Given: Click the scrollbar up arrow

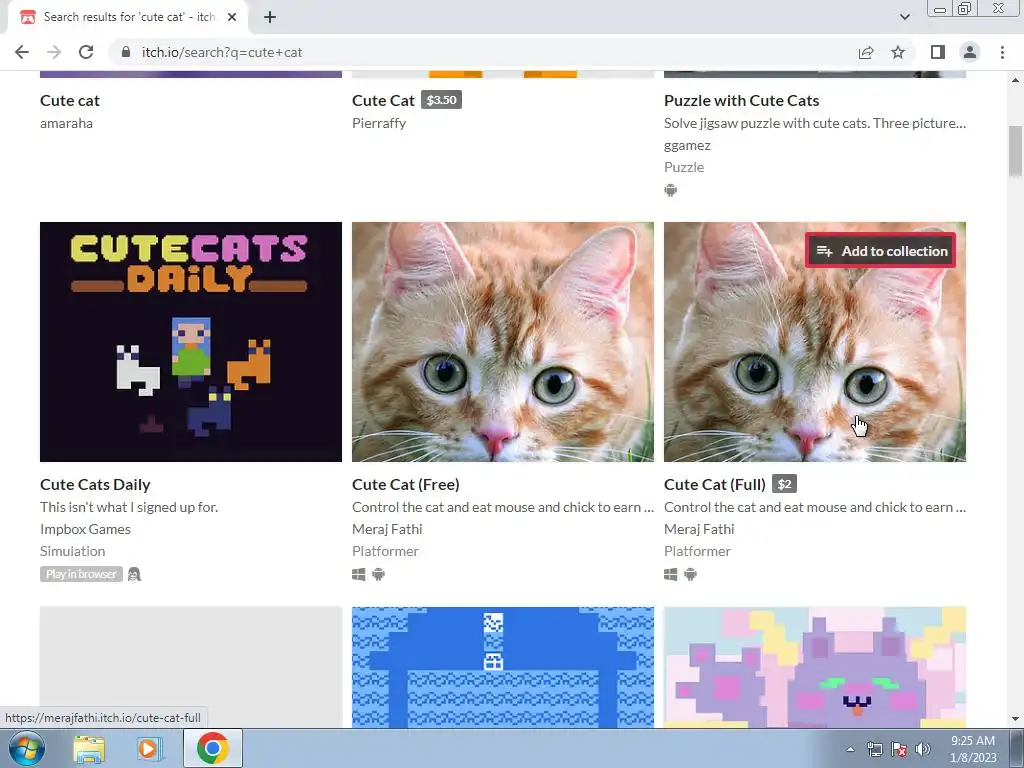Looking at the screenshot, I should click(x=1015, y=80).
